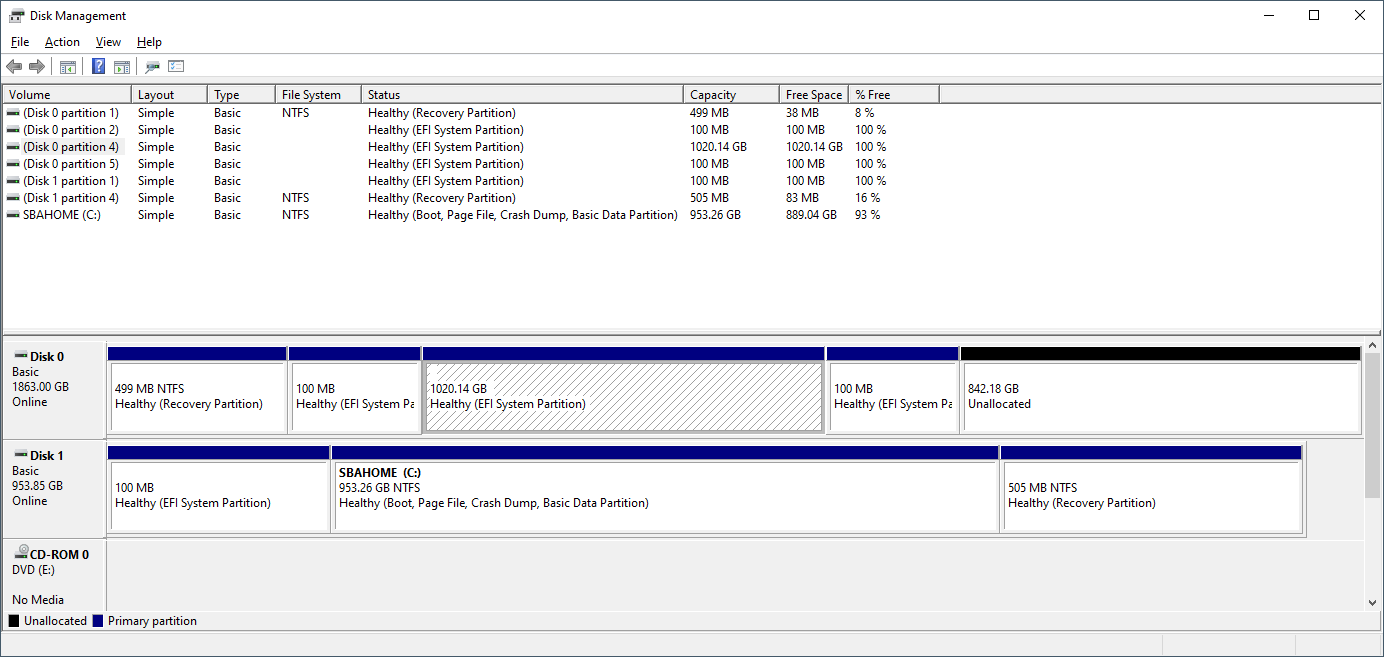Select the 499 MB NTFS Recovery partition on Disk 0
Image resolution: width=1384 pixels, height=657 pixels.
pos(197,390)
